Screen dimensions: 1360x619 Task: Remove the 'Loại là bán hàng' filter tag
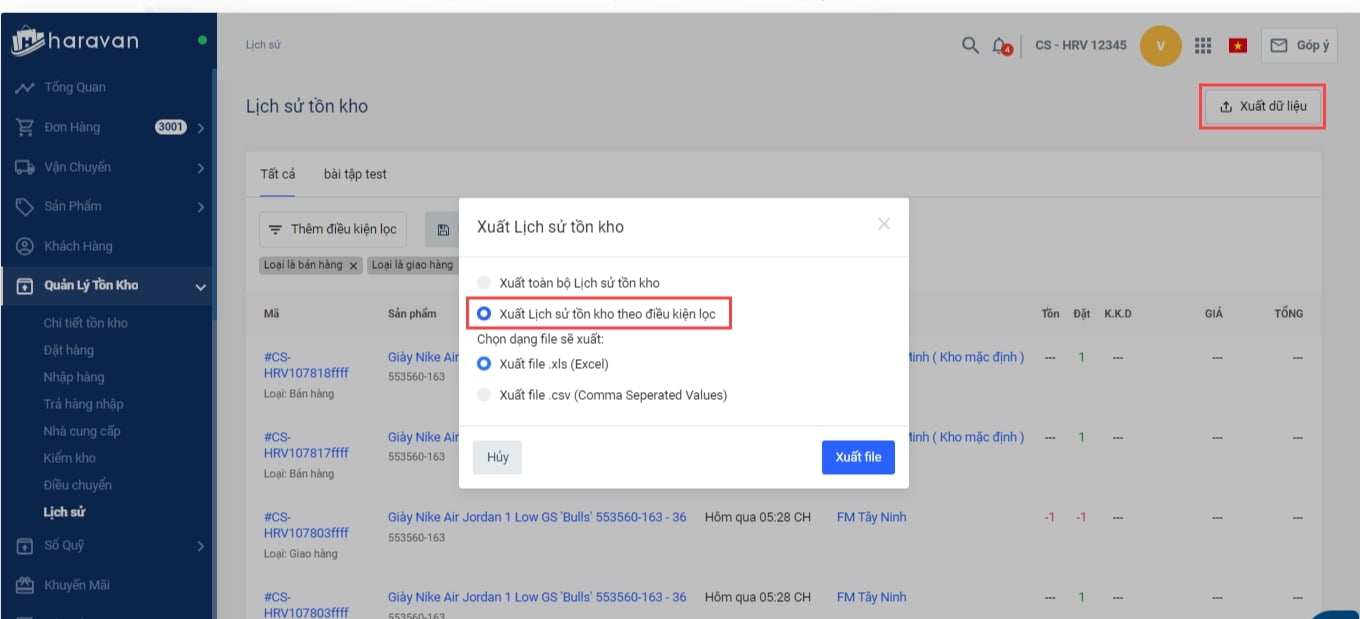(354, 266)
